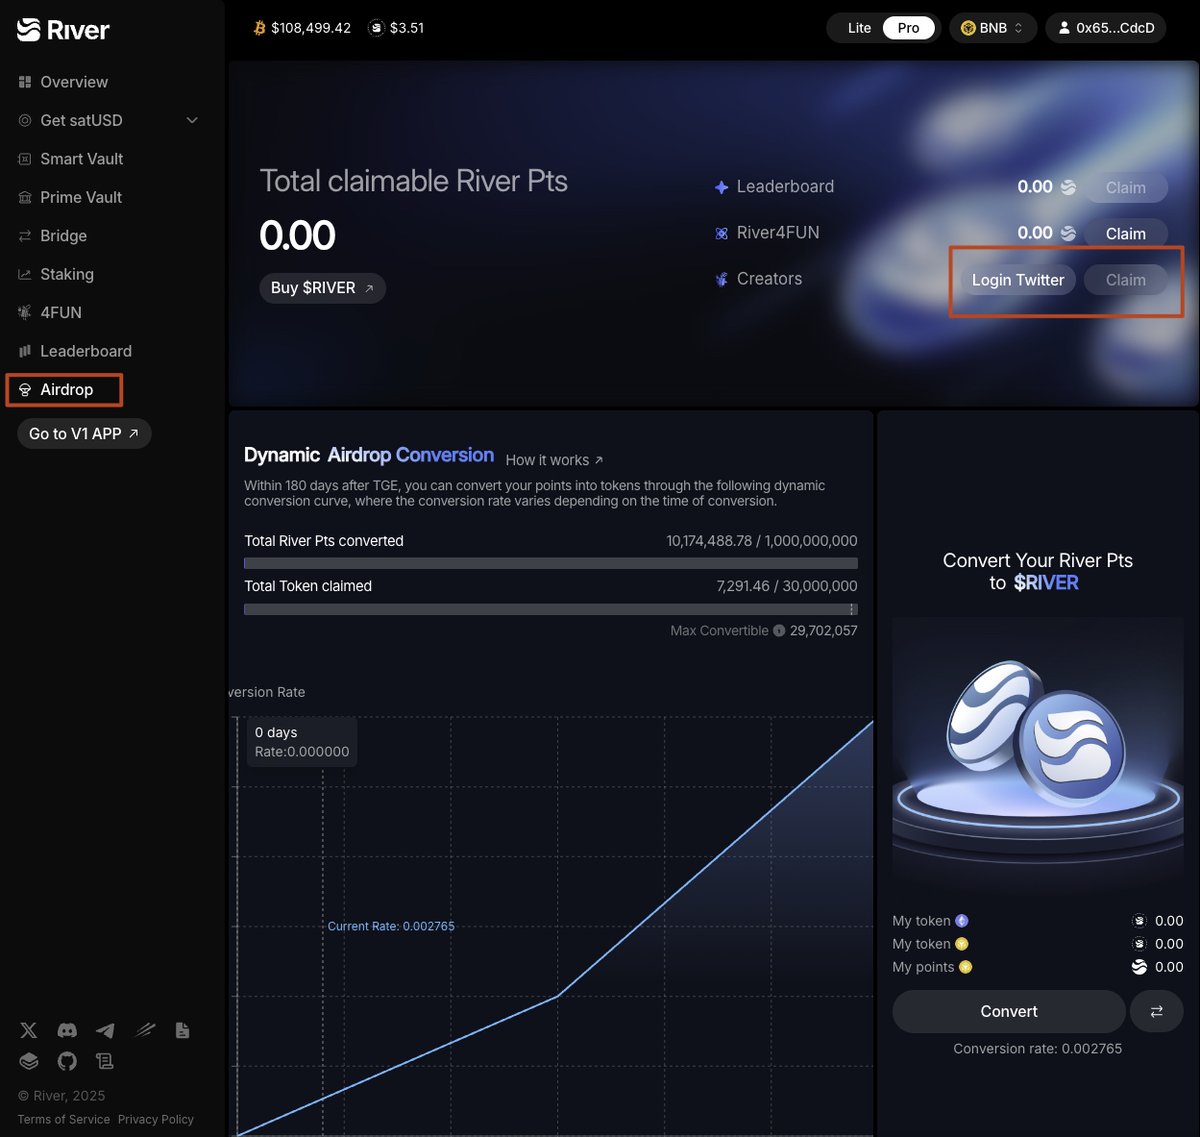1200x1137 pixels.
Task: Click the Staking chart icon in sidebar
Action: (x=25, y=274)
